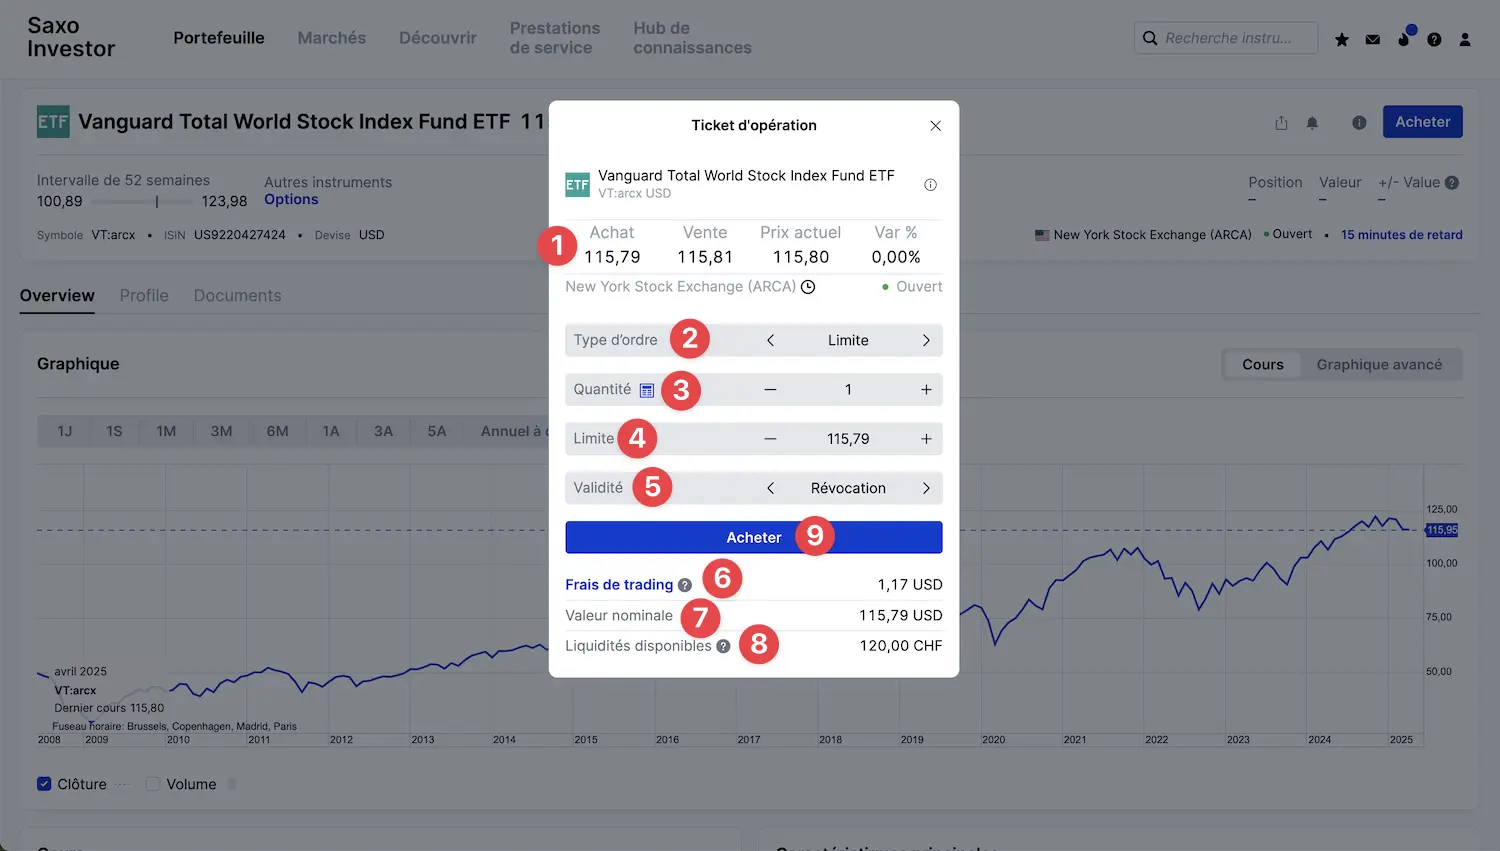Click help icon beside Frais de trading
The height and width of the screenshot is (851, 1500).
pos(685,586)
